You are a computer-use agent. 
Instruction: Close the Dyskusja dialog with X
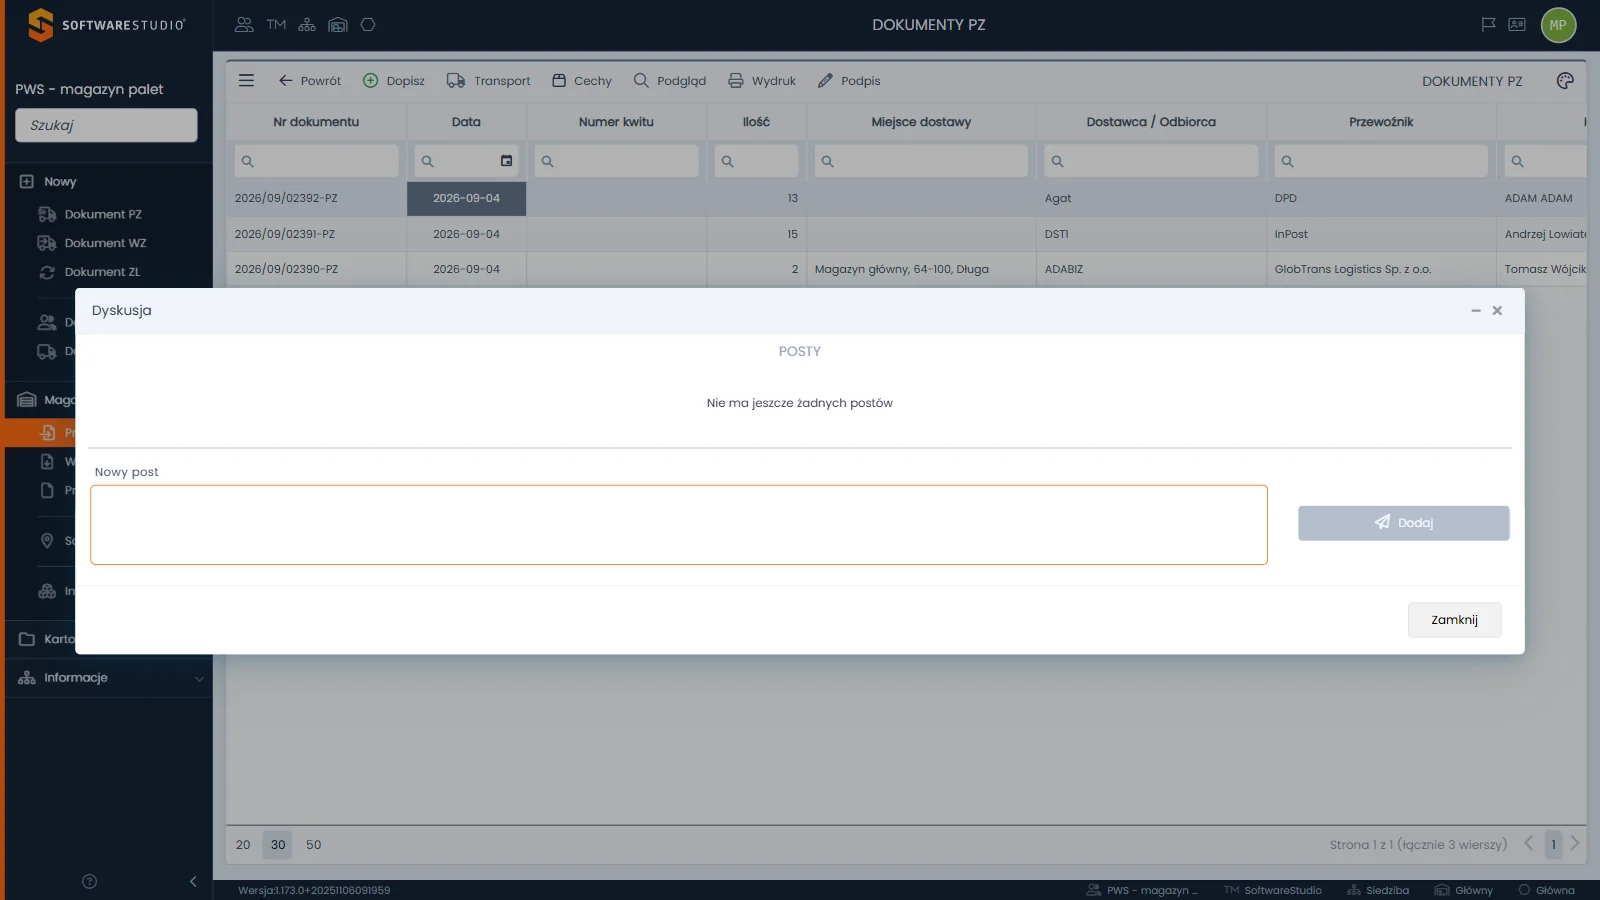click(x=1497, y=311)
